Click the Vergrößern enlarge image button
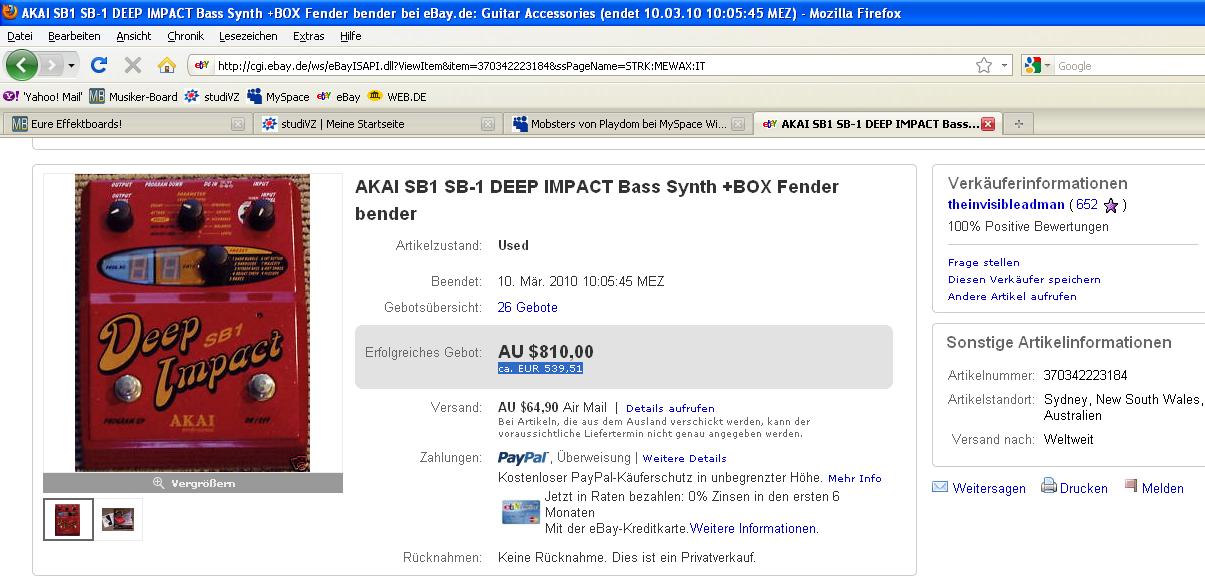 (x=193, y=483)
